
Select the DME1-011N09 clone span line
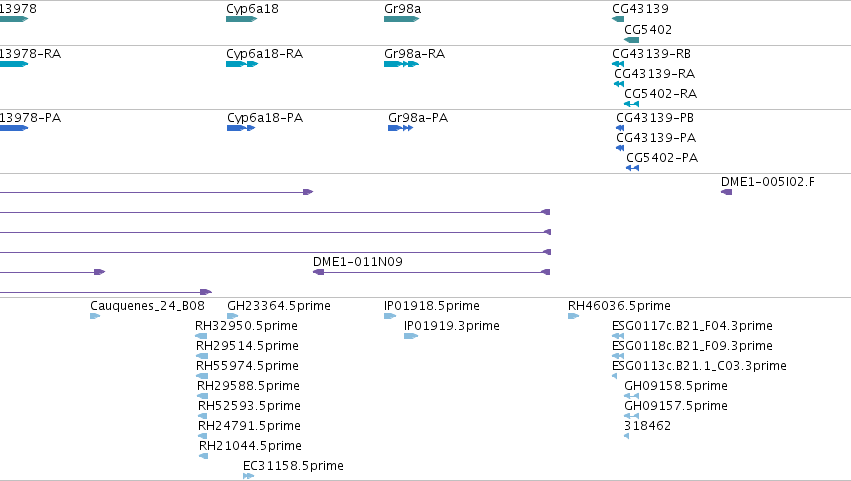(x=432, y=272)
